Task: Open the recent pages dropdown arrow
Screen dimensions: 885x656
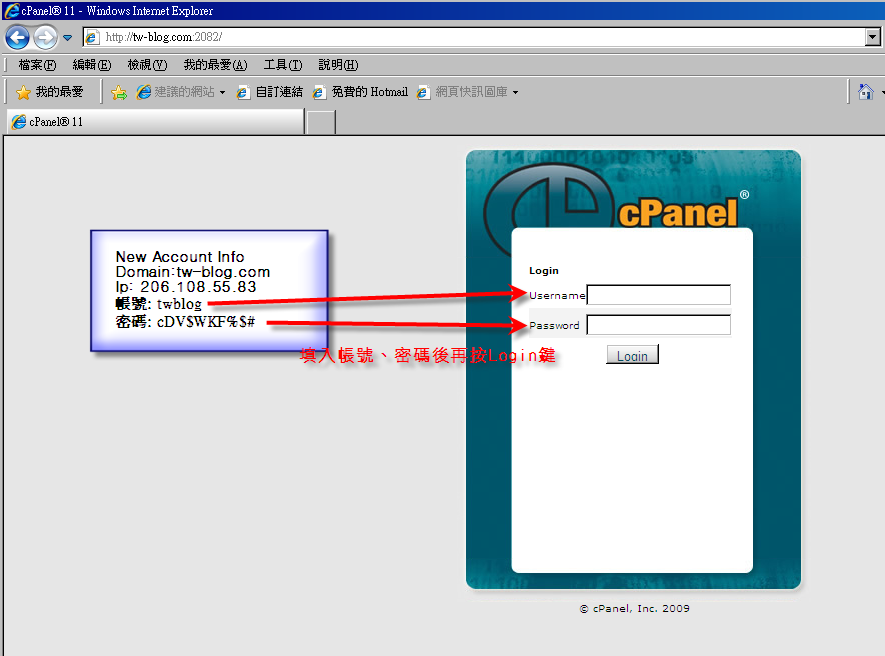Action: [x=67, y=38]
